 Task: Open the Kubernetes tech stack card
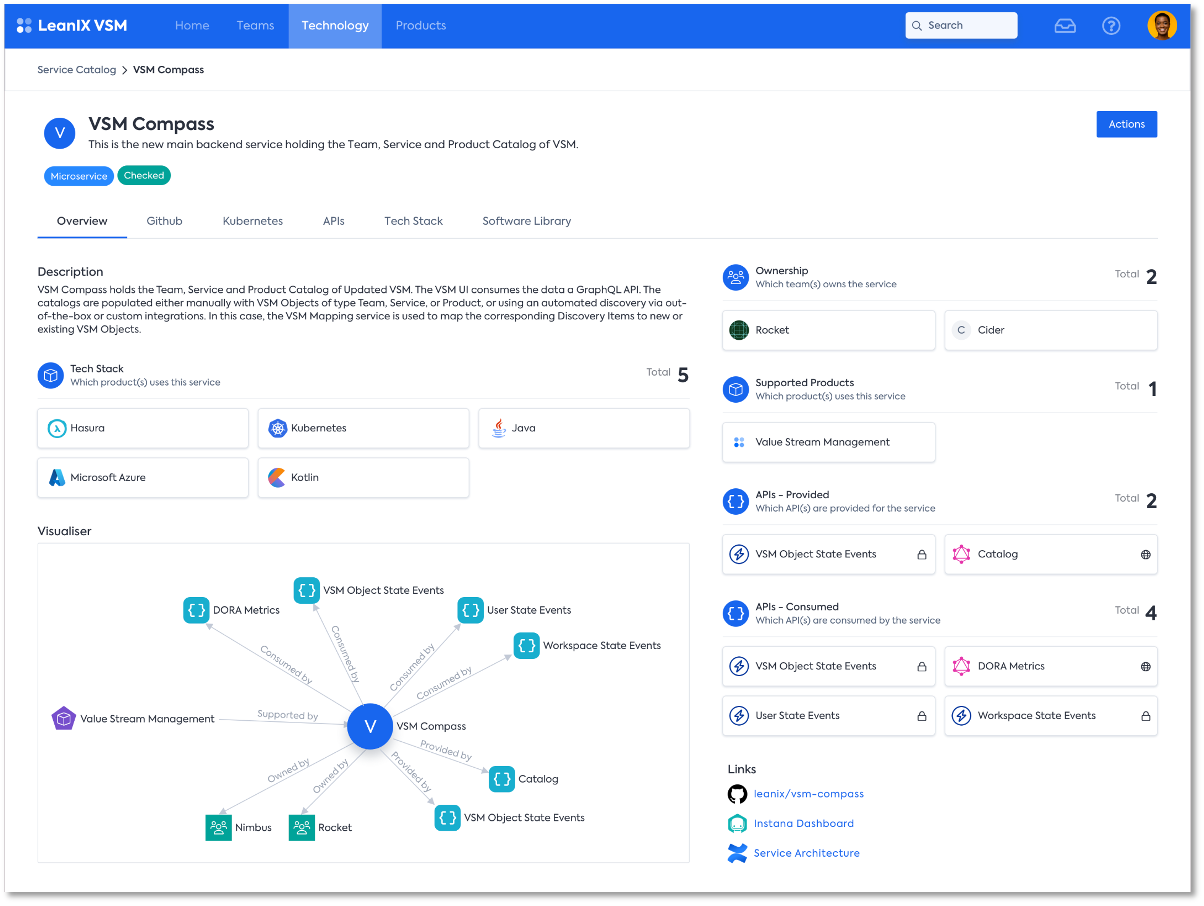click(363, 428)
